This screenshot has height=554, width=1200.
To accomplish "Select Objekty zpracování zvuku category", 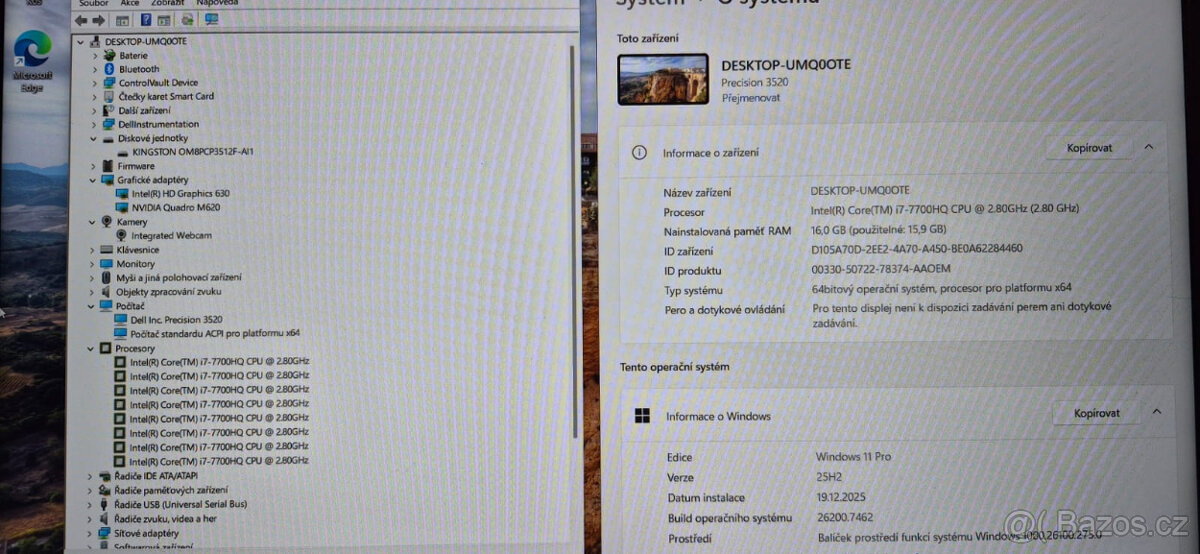I will tap(168, 291).
